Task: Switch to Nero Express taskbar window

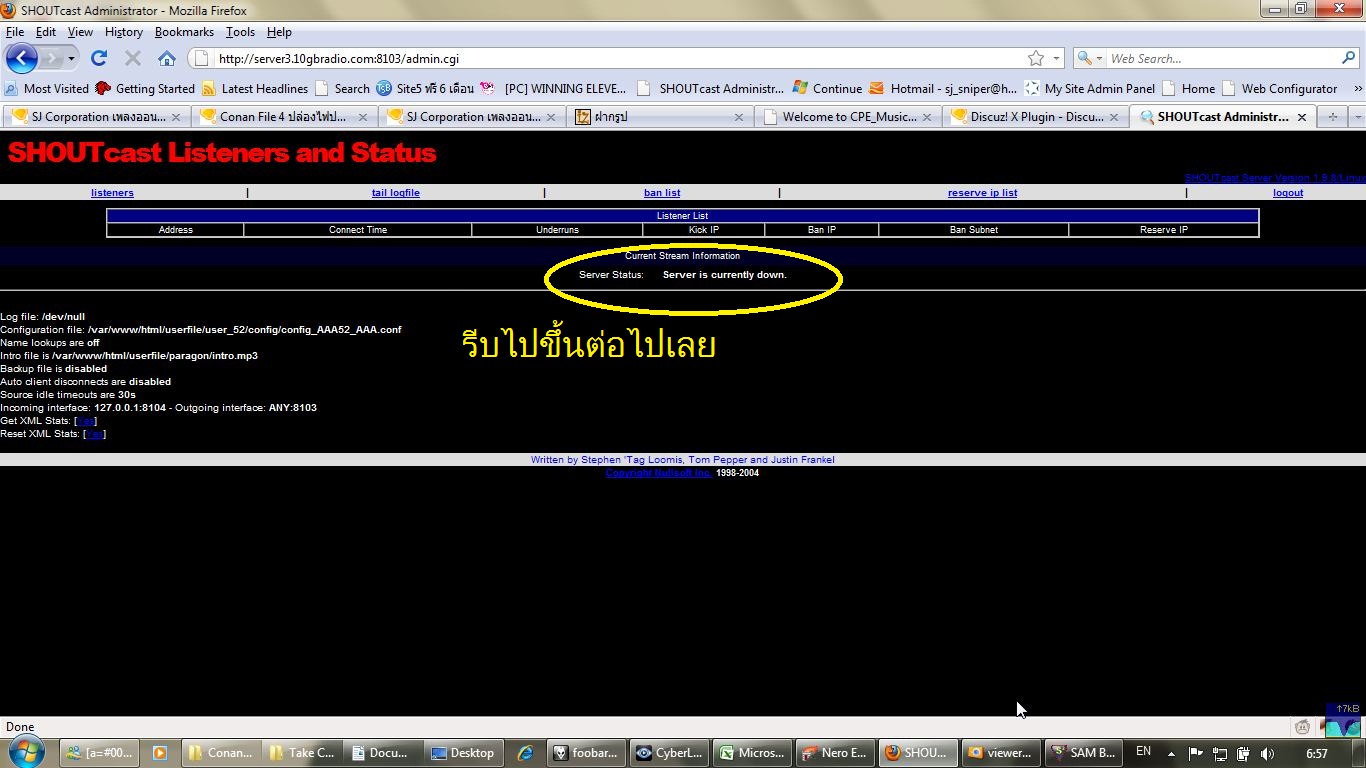Action: [836, 753]
